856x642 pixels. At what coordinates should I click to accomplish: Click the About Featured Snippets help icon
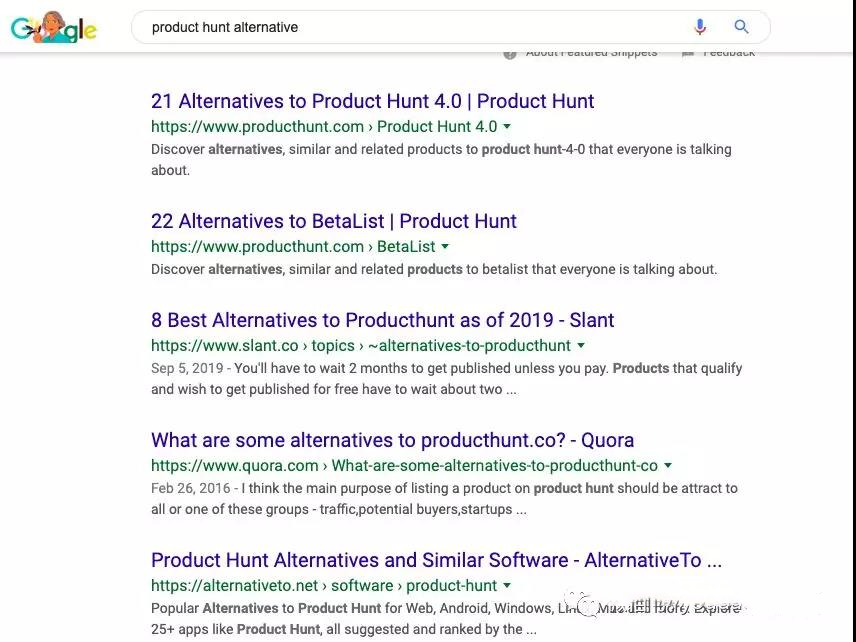click(509, 55)
